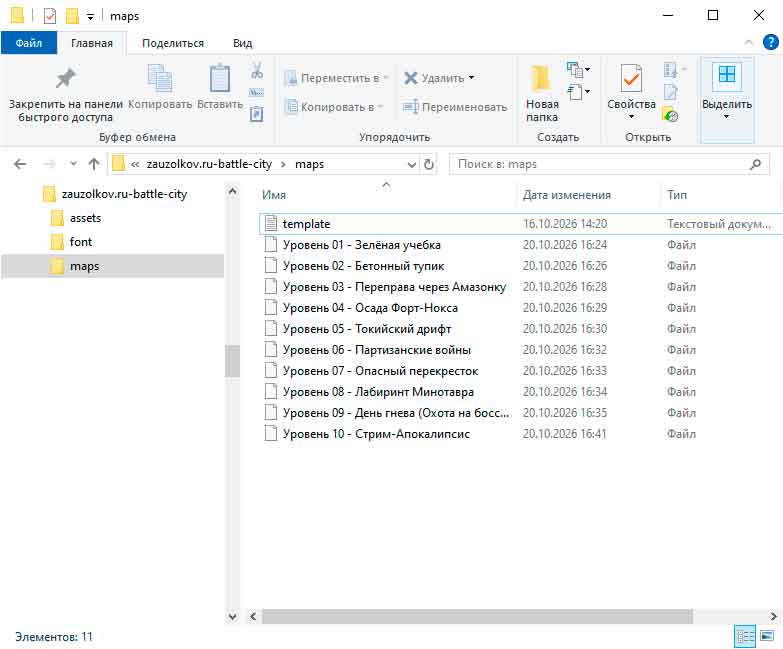Viewport: 783px width, 649px height.
Task: Click the Вставить clipboard icon
Action: (x=220, y=78)
